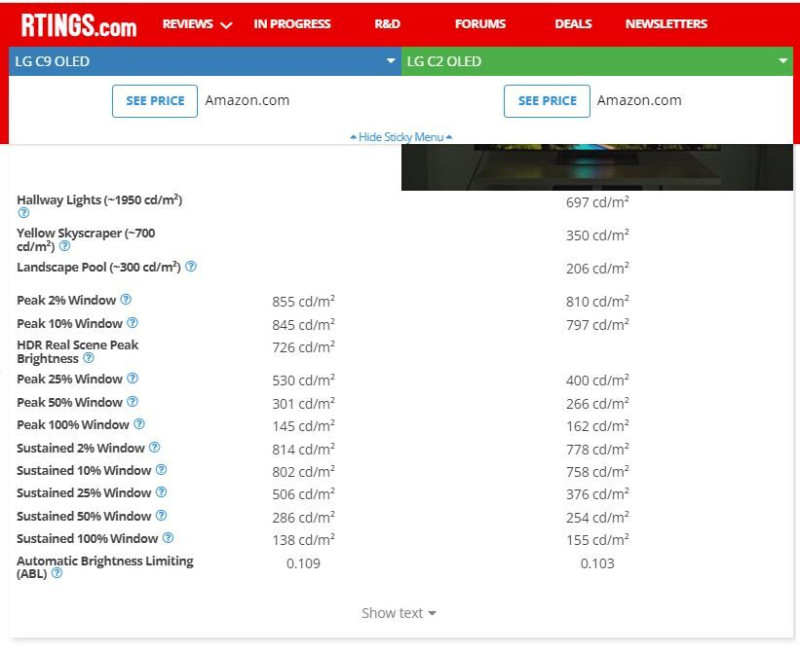Open the Newsletters page
This screenshot has height=652, width=800.
pos(666,24)
